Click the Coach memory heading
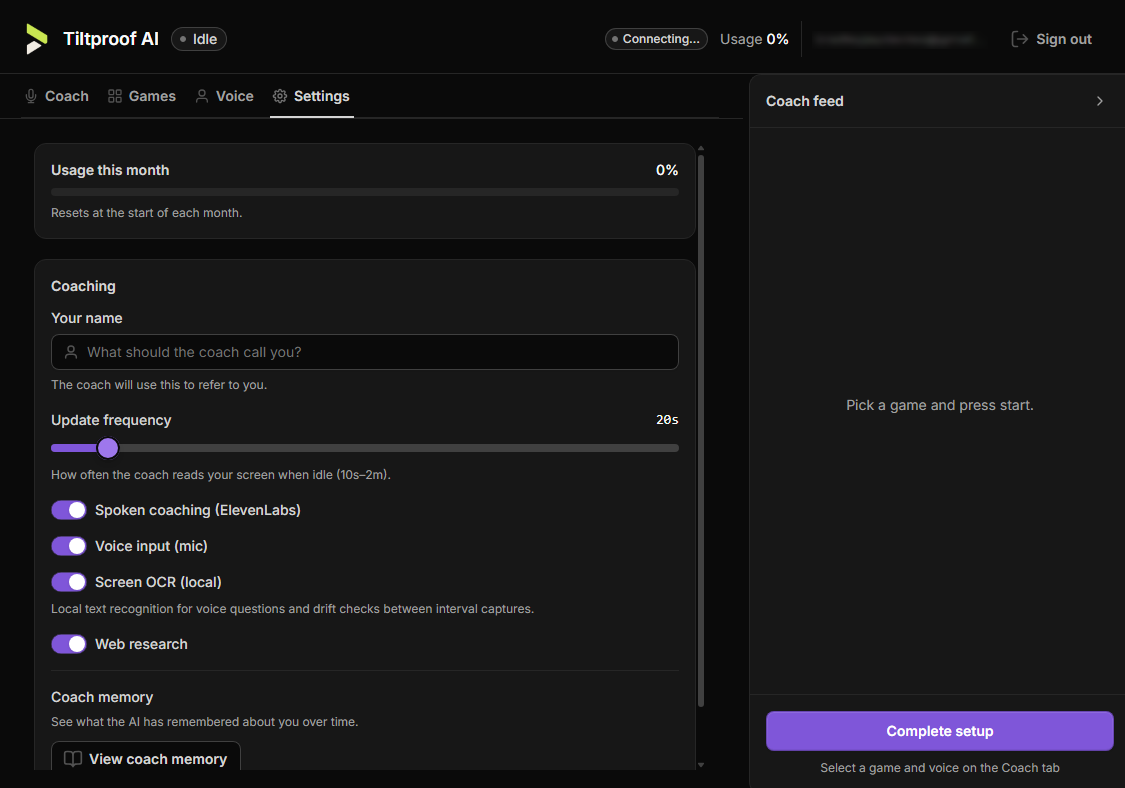 pyautogui.click(x=102, y=698)
